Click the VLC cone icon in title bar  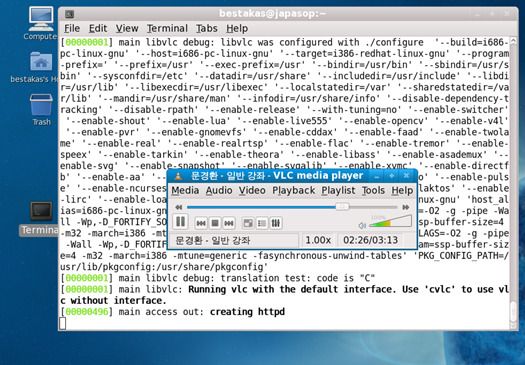point(178,175)
